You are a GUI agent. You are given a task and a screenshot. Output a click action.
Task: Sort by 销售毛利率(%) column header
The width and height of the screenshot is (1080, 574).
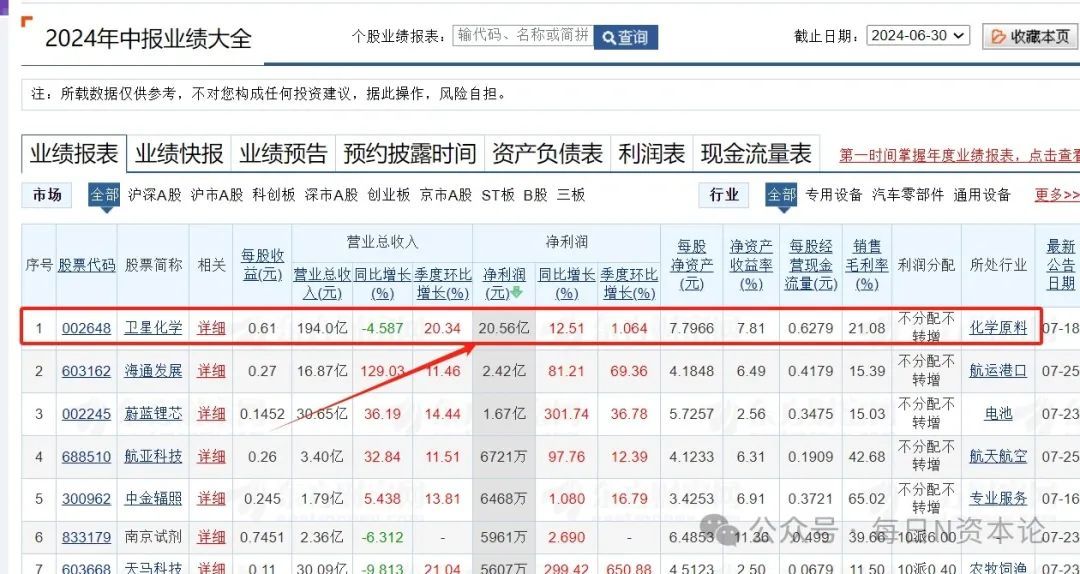tap(866, 265)
